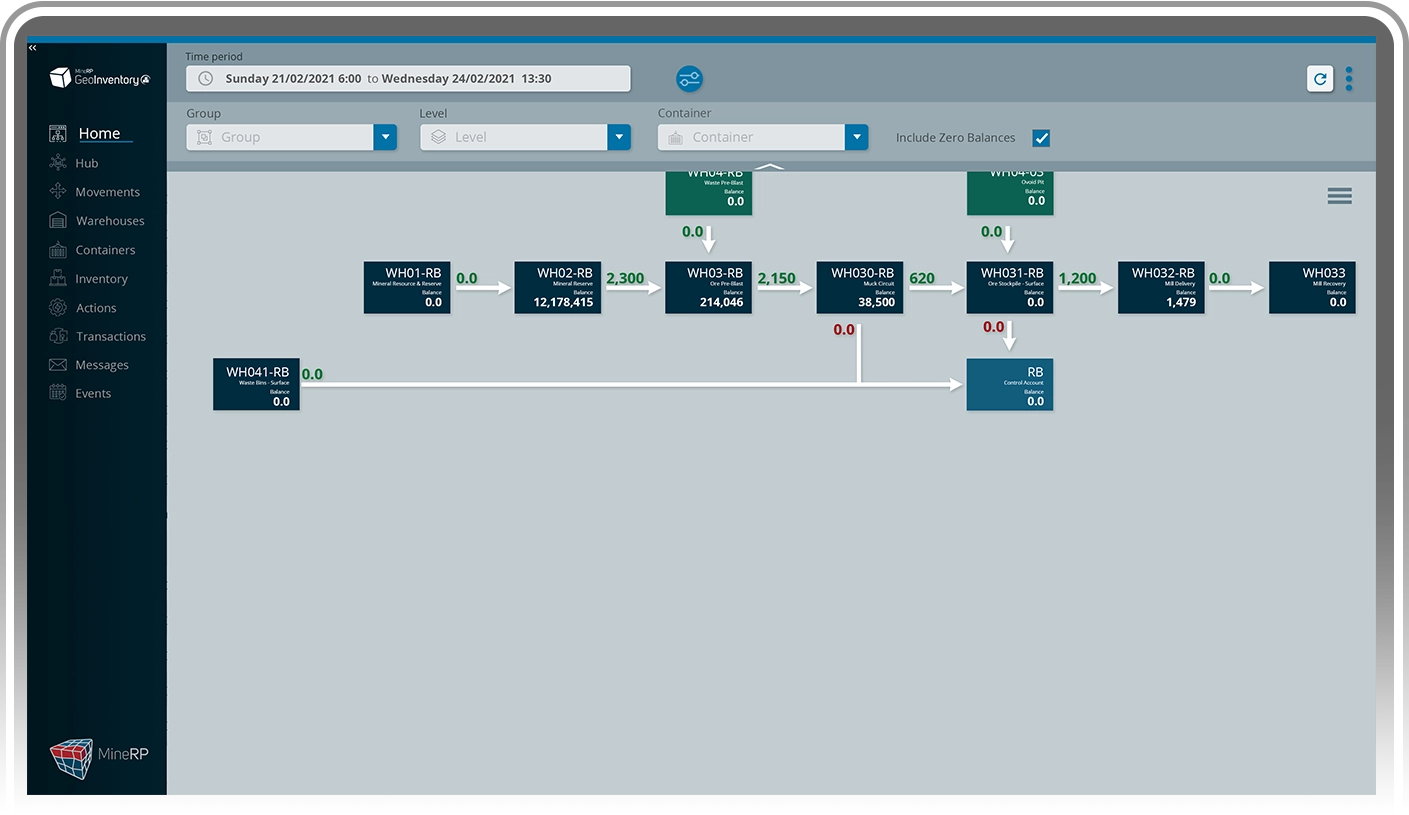Open the hamburger menu on diagram
Screen dimensions: 1409x815
coord(1339,196)
